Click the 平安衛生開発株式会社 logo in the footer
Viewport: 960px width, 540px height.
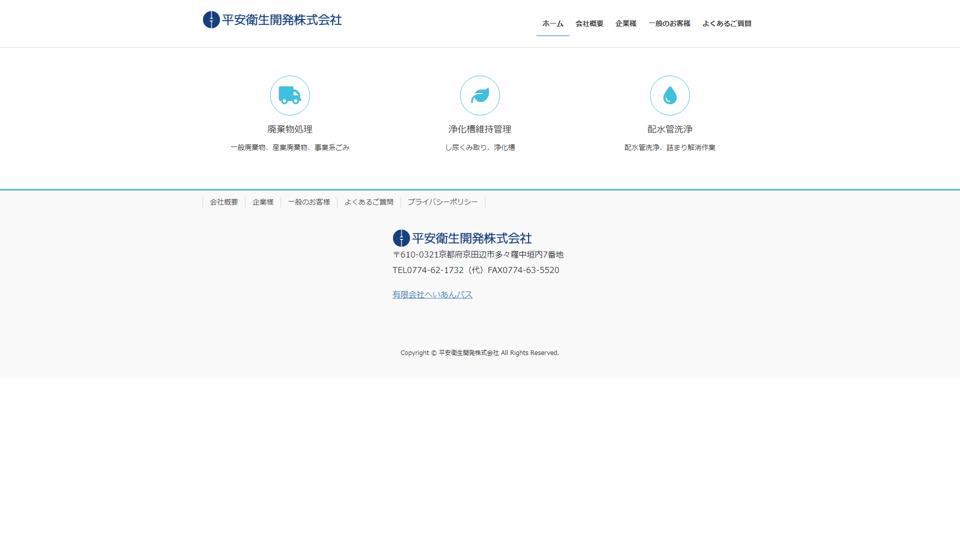[x=462, y=238]
